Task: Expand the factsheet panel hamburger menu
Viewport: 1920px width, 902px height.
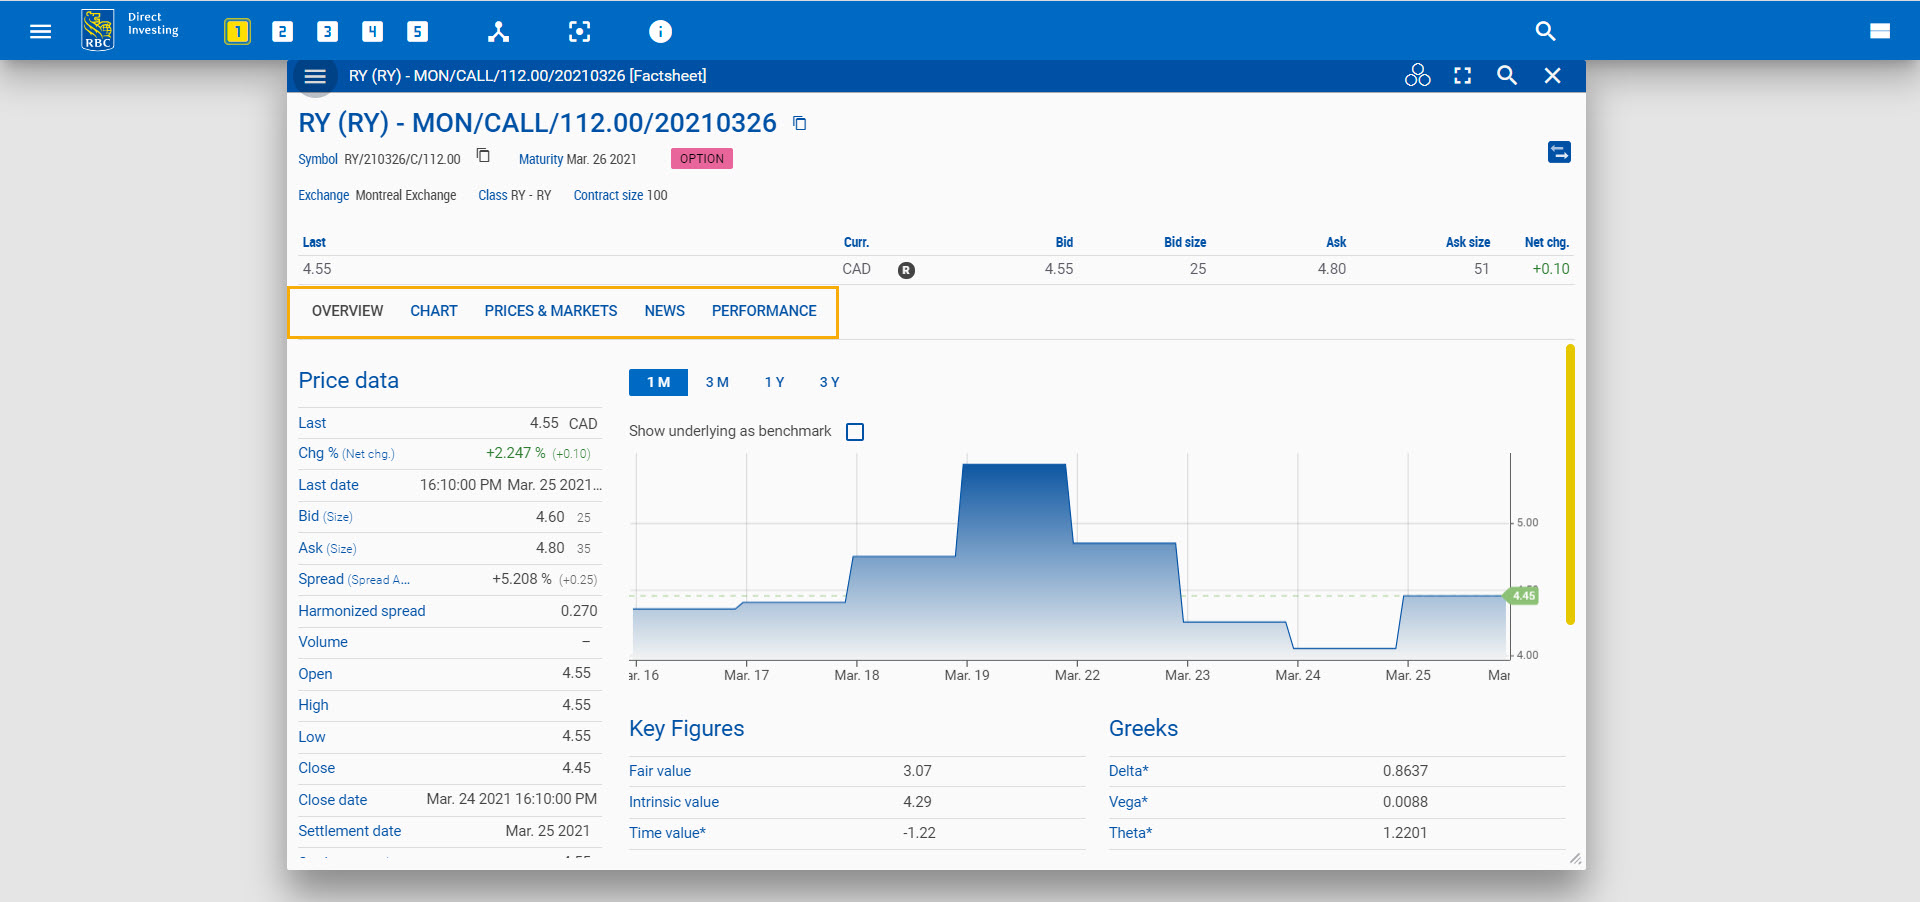Action: pyautogui.click(x=315, y=76)
